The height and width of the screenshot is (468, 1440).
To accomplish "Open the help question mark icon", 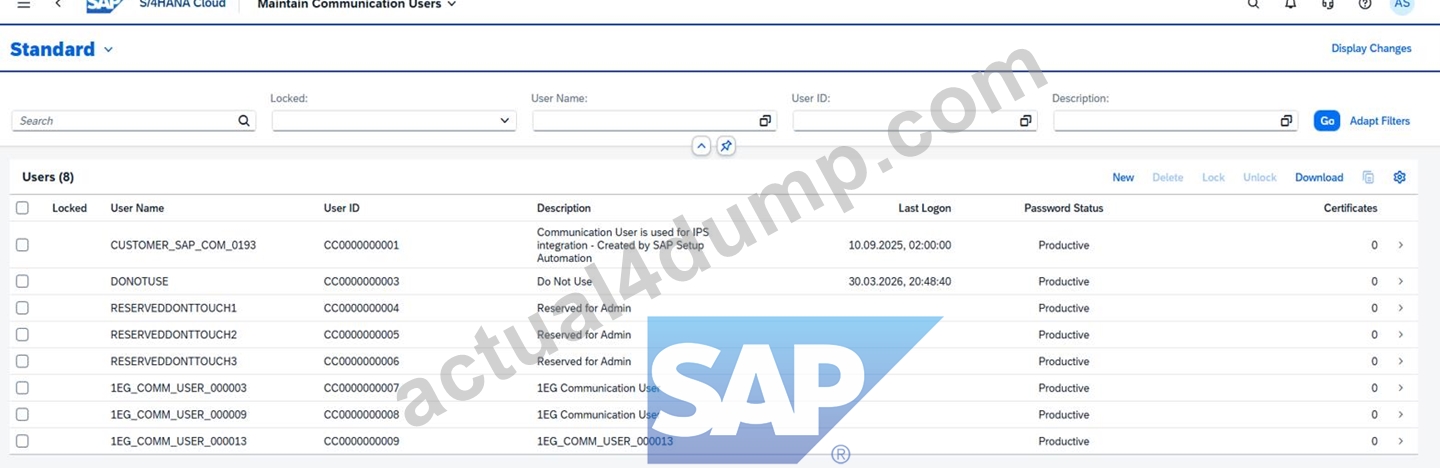I will [1365, 4].
